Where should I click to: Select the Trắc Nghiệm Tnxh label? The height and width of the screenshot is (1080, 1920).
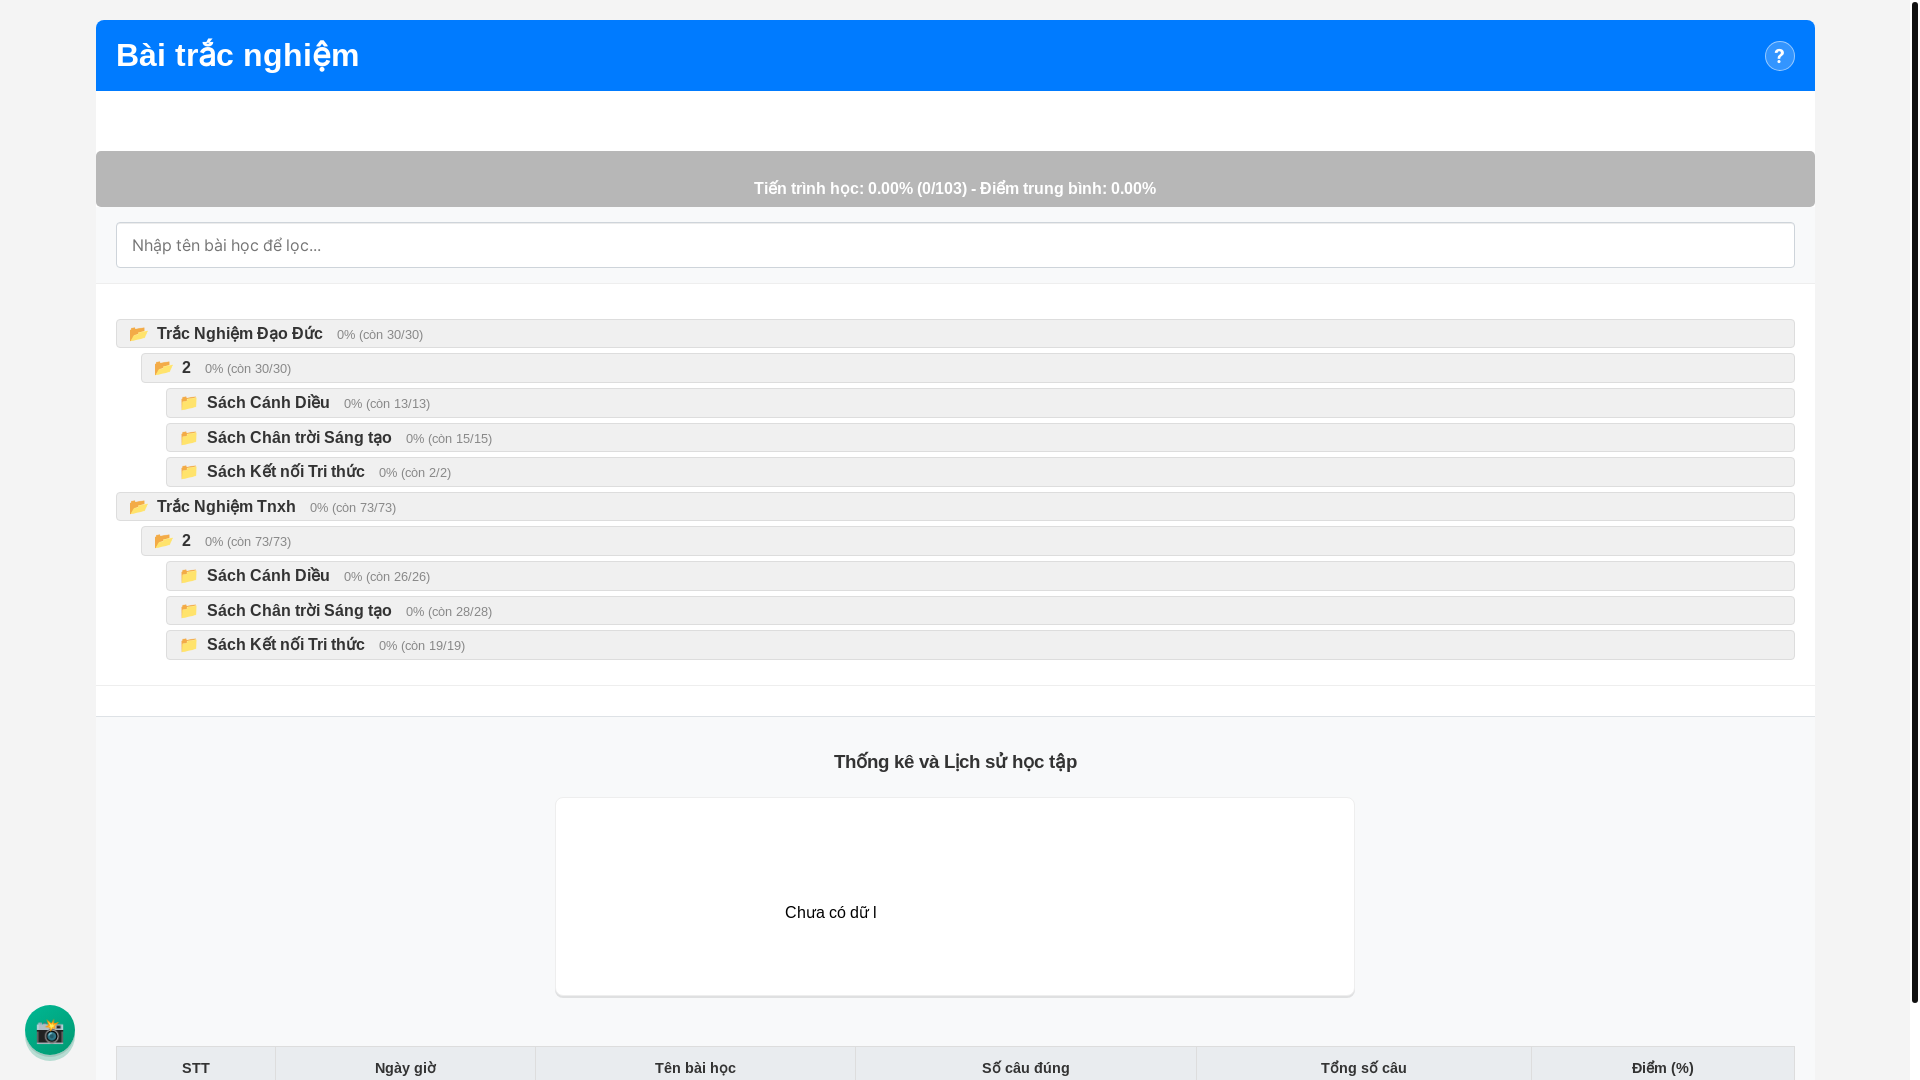tap(226, 506)
